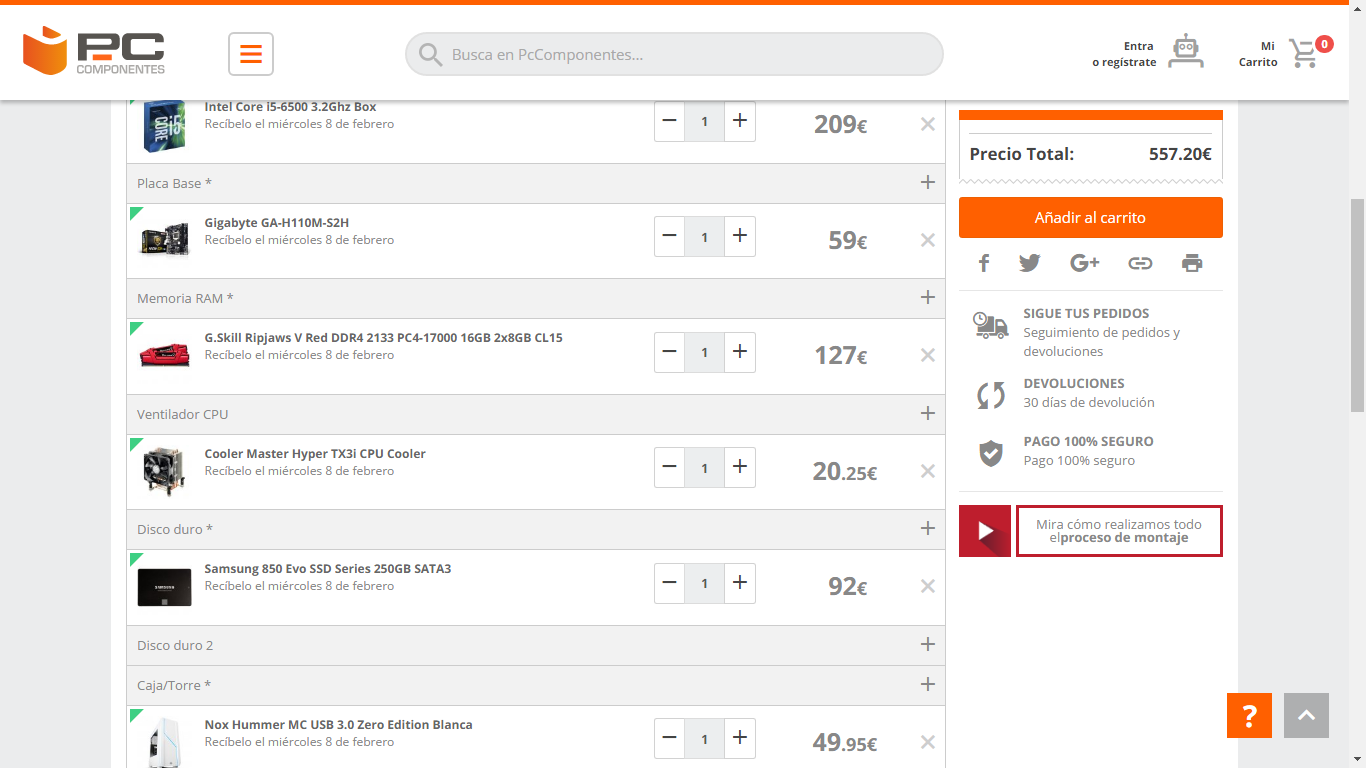This screenshot has width=1366, height=768.
Task: Play the assembly process video
Action: tap(985, 531)
